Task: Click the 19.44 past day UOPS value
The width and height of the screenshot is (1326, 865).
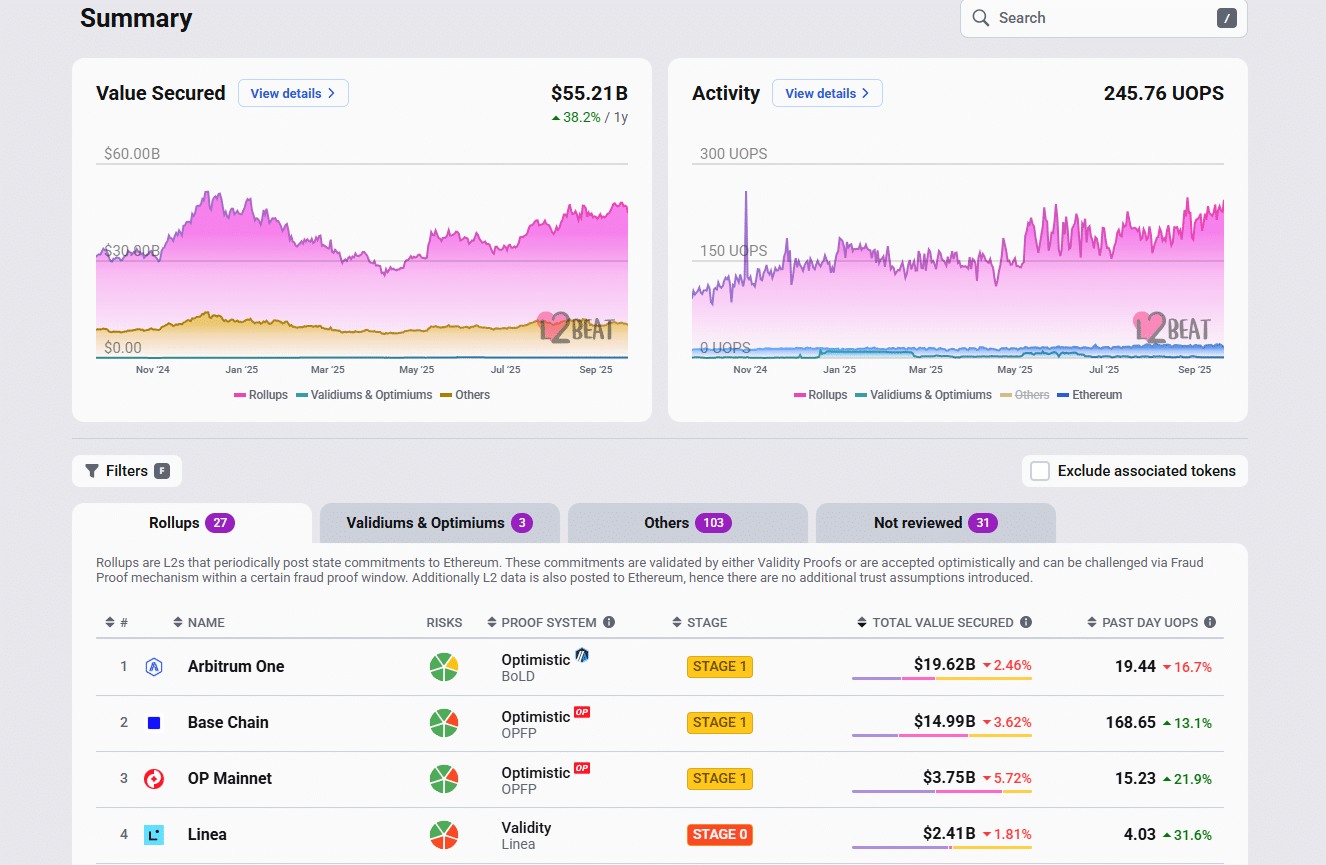Action: coord(1136,667)
